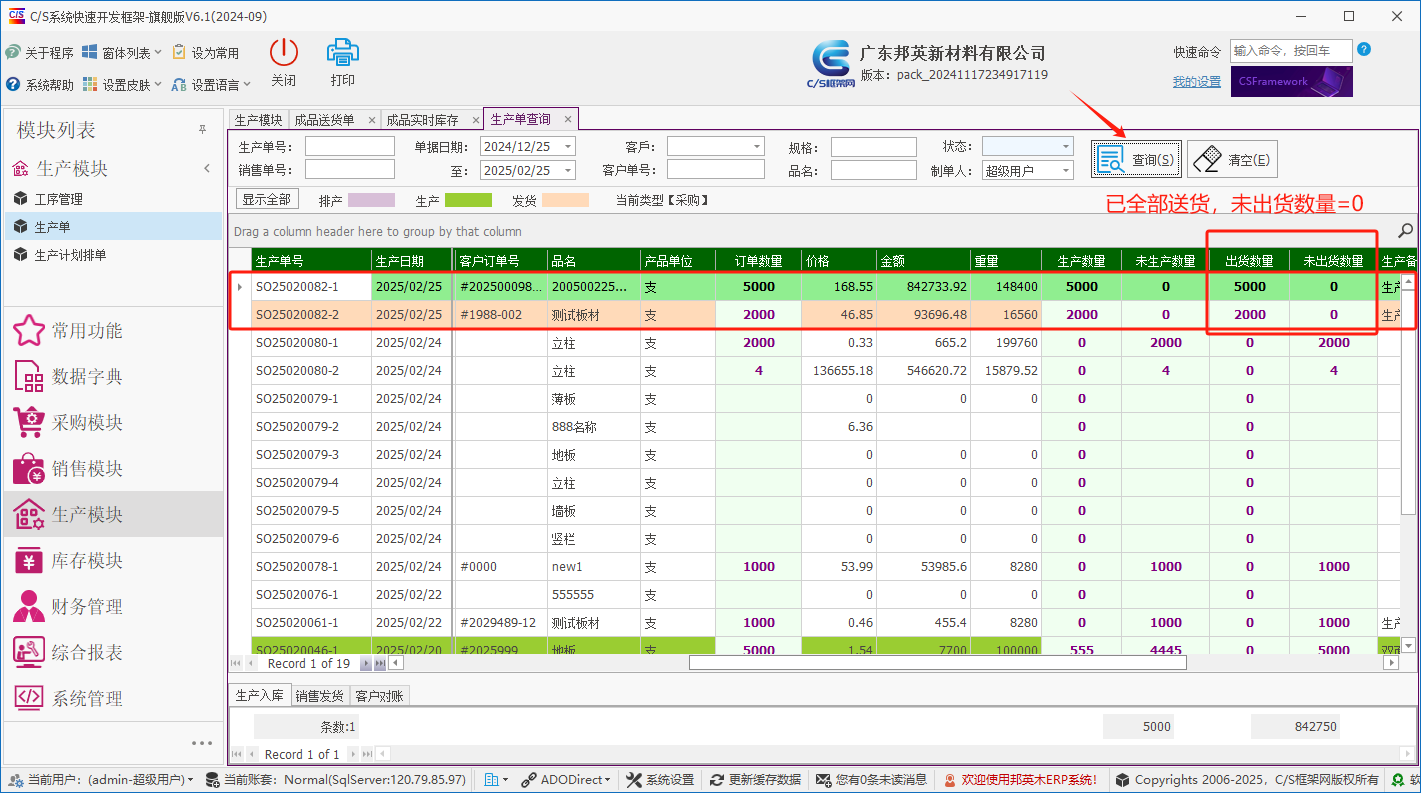Click the 查询(S) search button
This screenshot has height=793, width=1421.
pos(1137,159)
